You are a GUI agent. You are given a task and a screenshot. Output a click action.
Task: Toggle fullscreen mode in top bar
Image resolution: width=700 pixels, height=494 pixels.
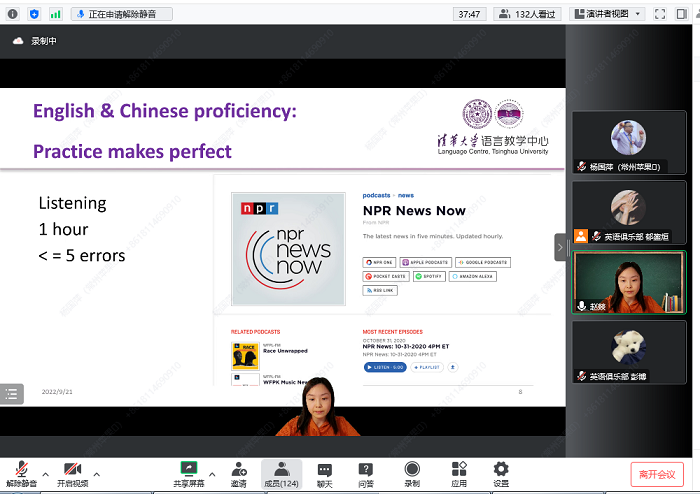pyautogui.click(x=661, y=14)
